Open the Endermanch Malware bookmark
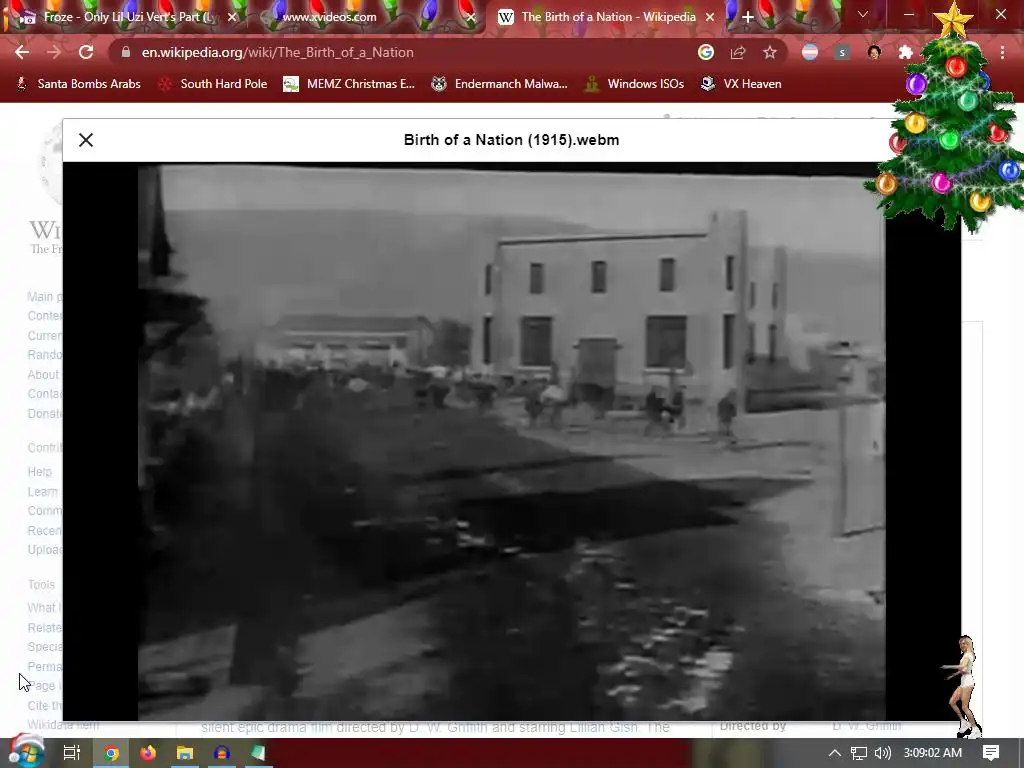Screen dimensions: 1024x768 click(x=500, y=84)
